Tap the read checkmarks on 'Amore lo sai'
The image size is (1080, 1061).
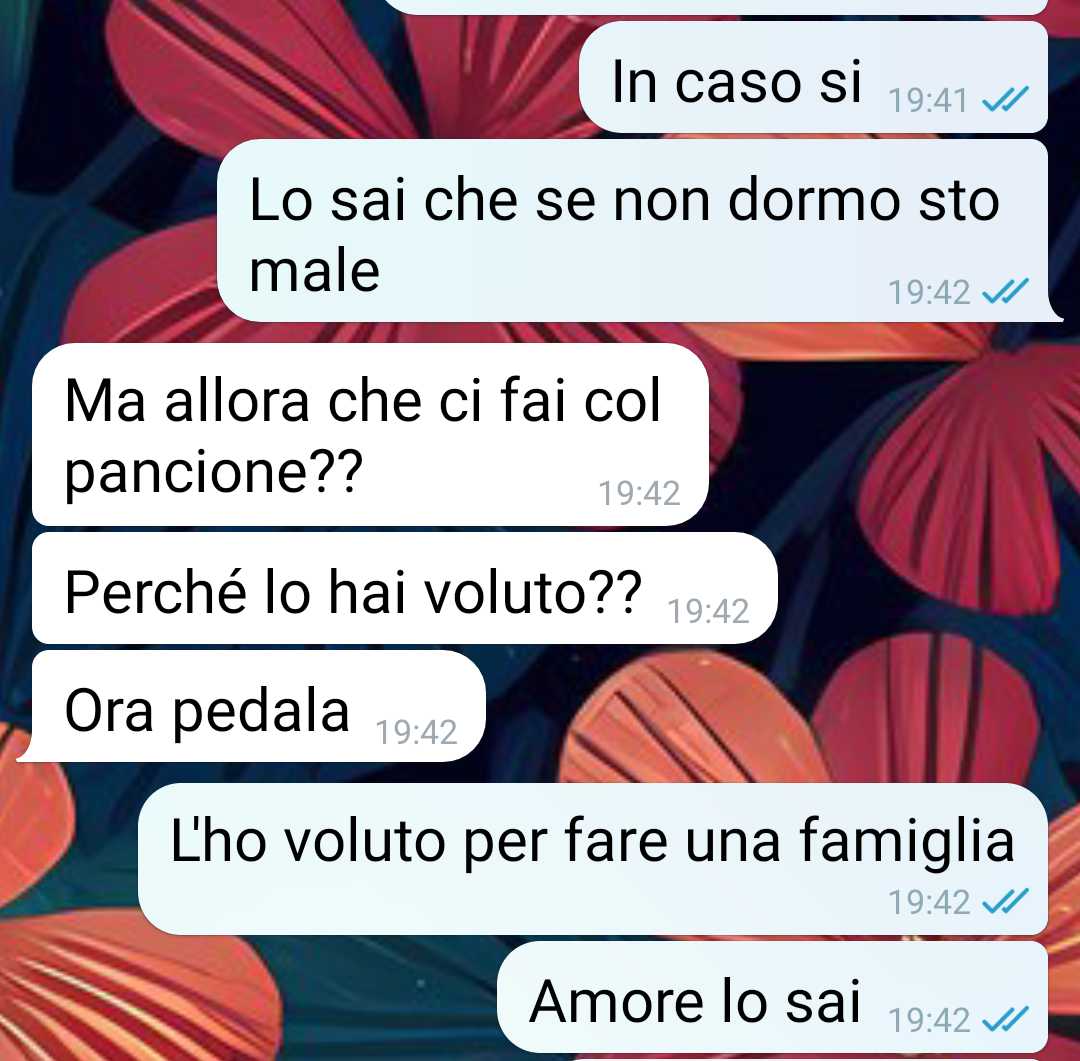coord(1005,1020)
